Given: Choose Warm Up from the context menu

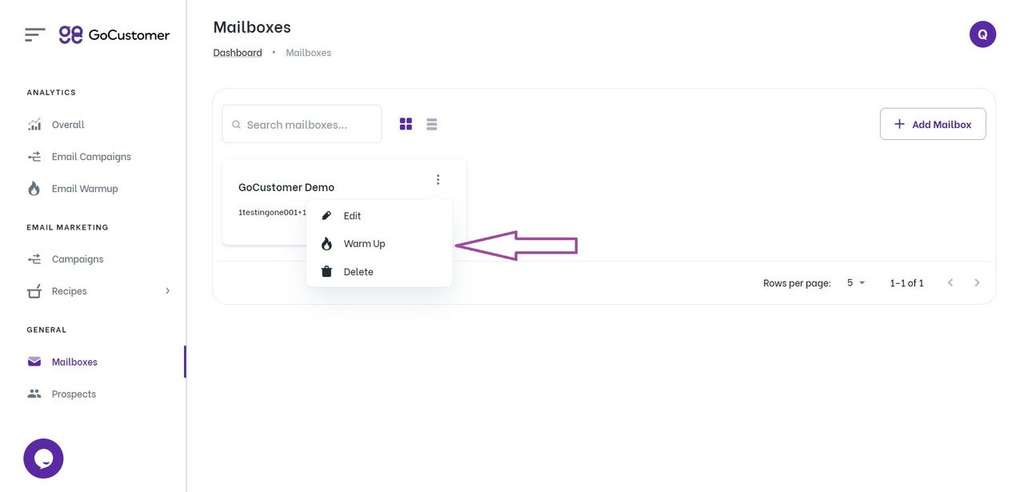Looking at the screenshot, I should pyautogui.click(x=379, y=244).
